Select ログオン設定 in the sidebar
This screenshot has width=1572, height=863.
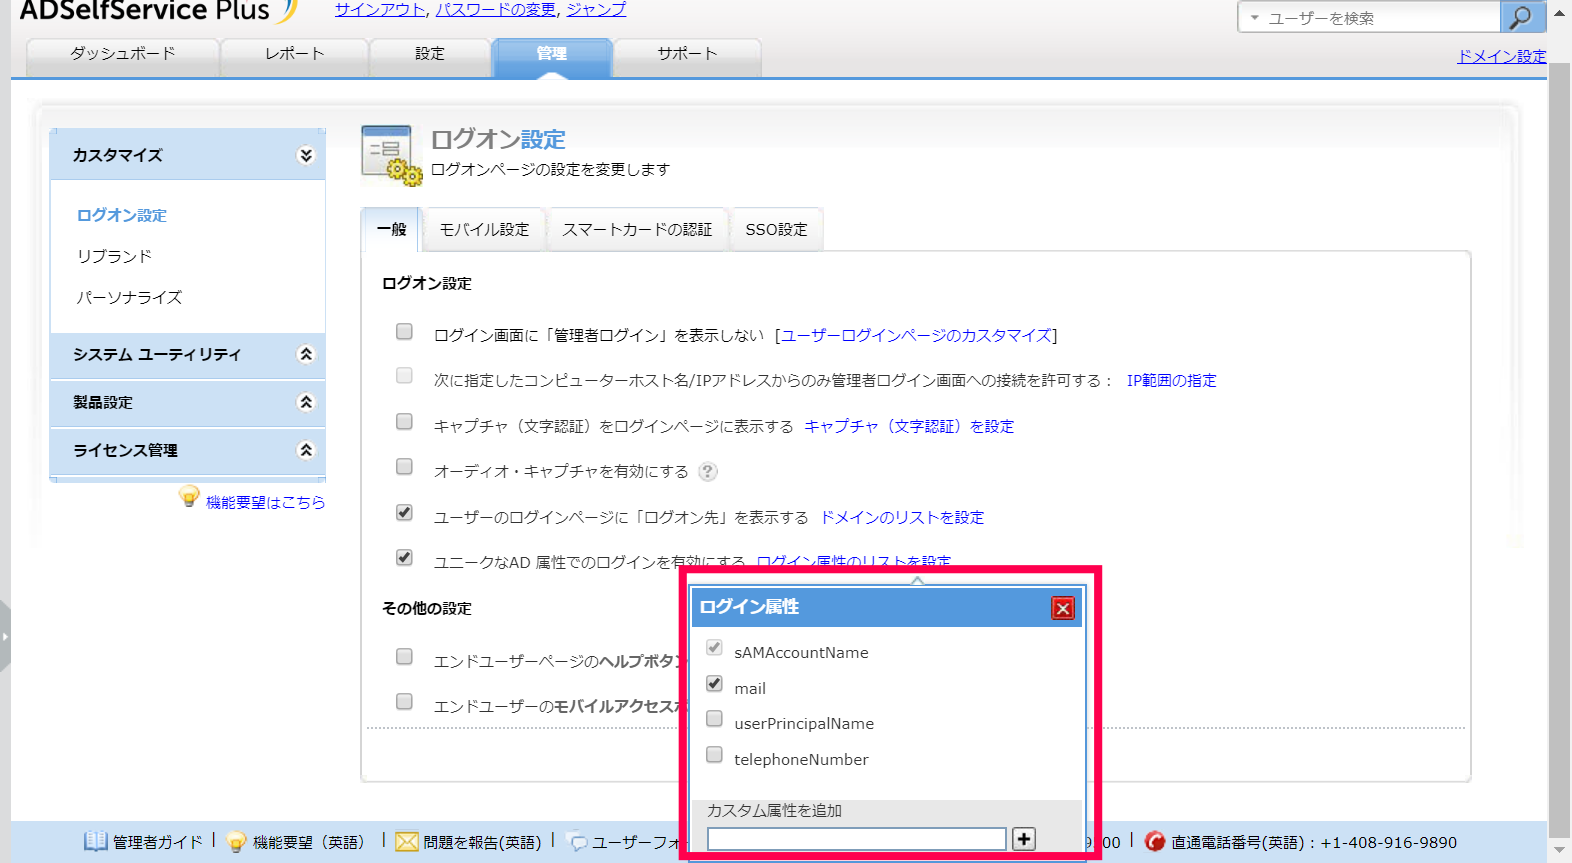[x=122, y=216]
